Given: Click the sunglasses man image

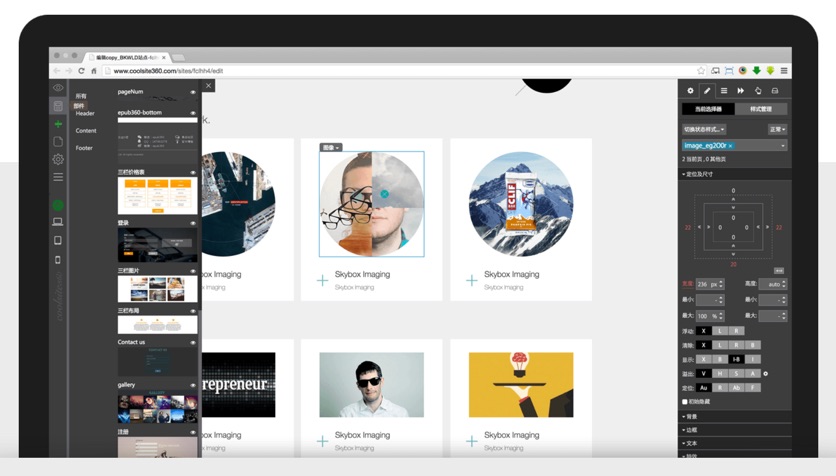Looking at the screenshot, I should tap(372, 384).
